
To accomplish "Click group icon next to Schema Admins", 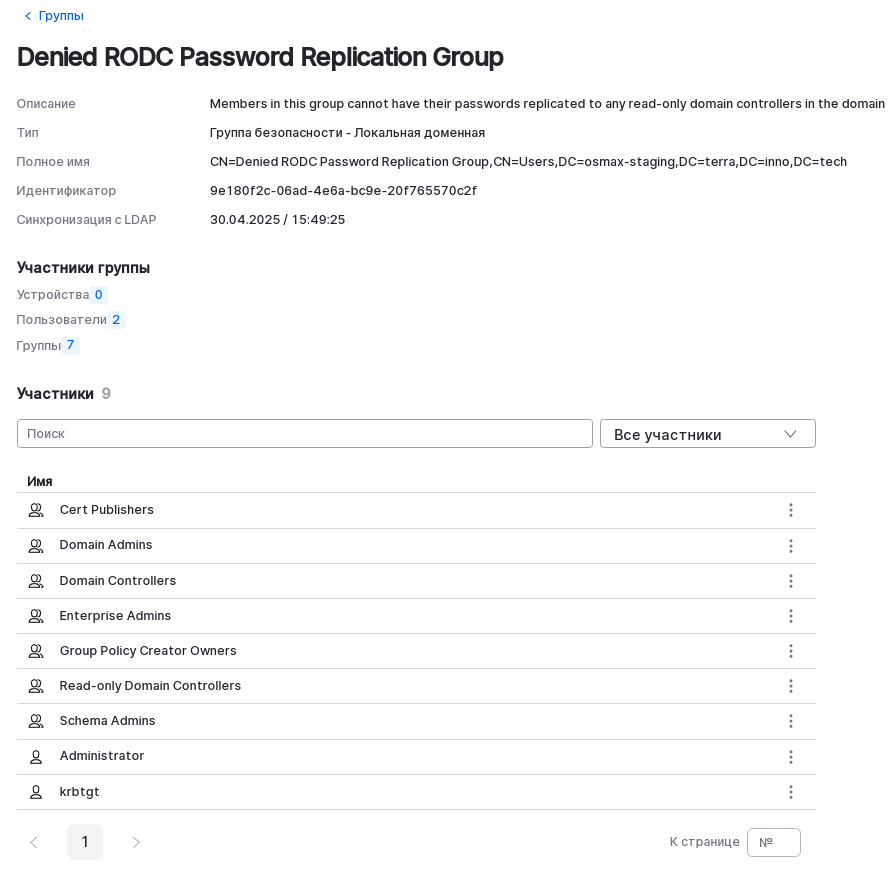I will [36, 721].
